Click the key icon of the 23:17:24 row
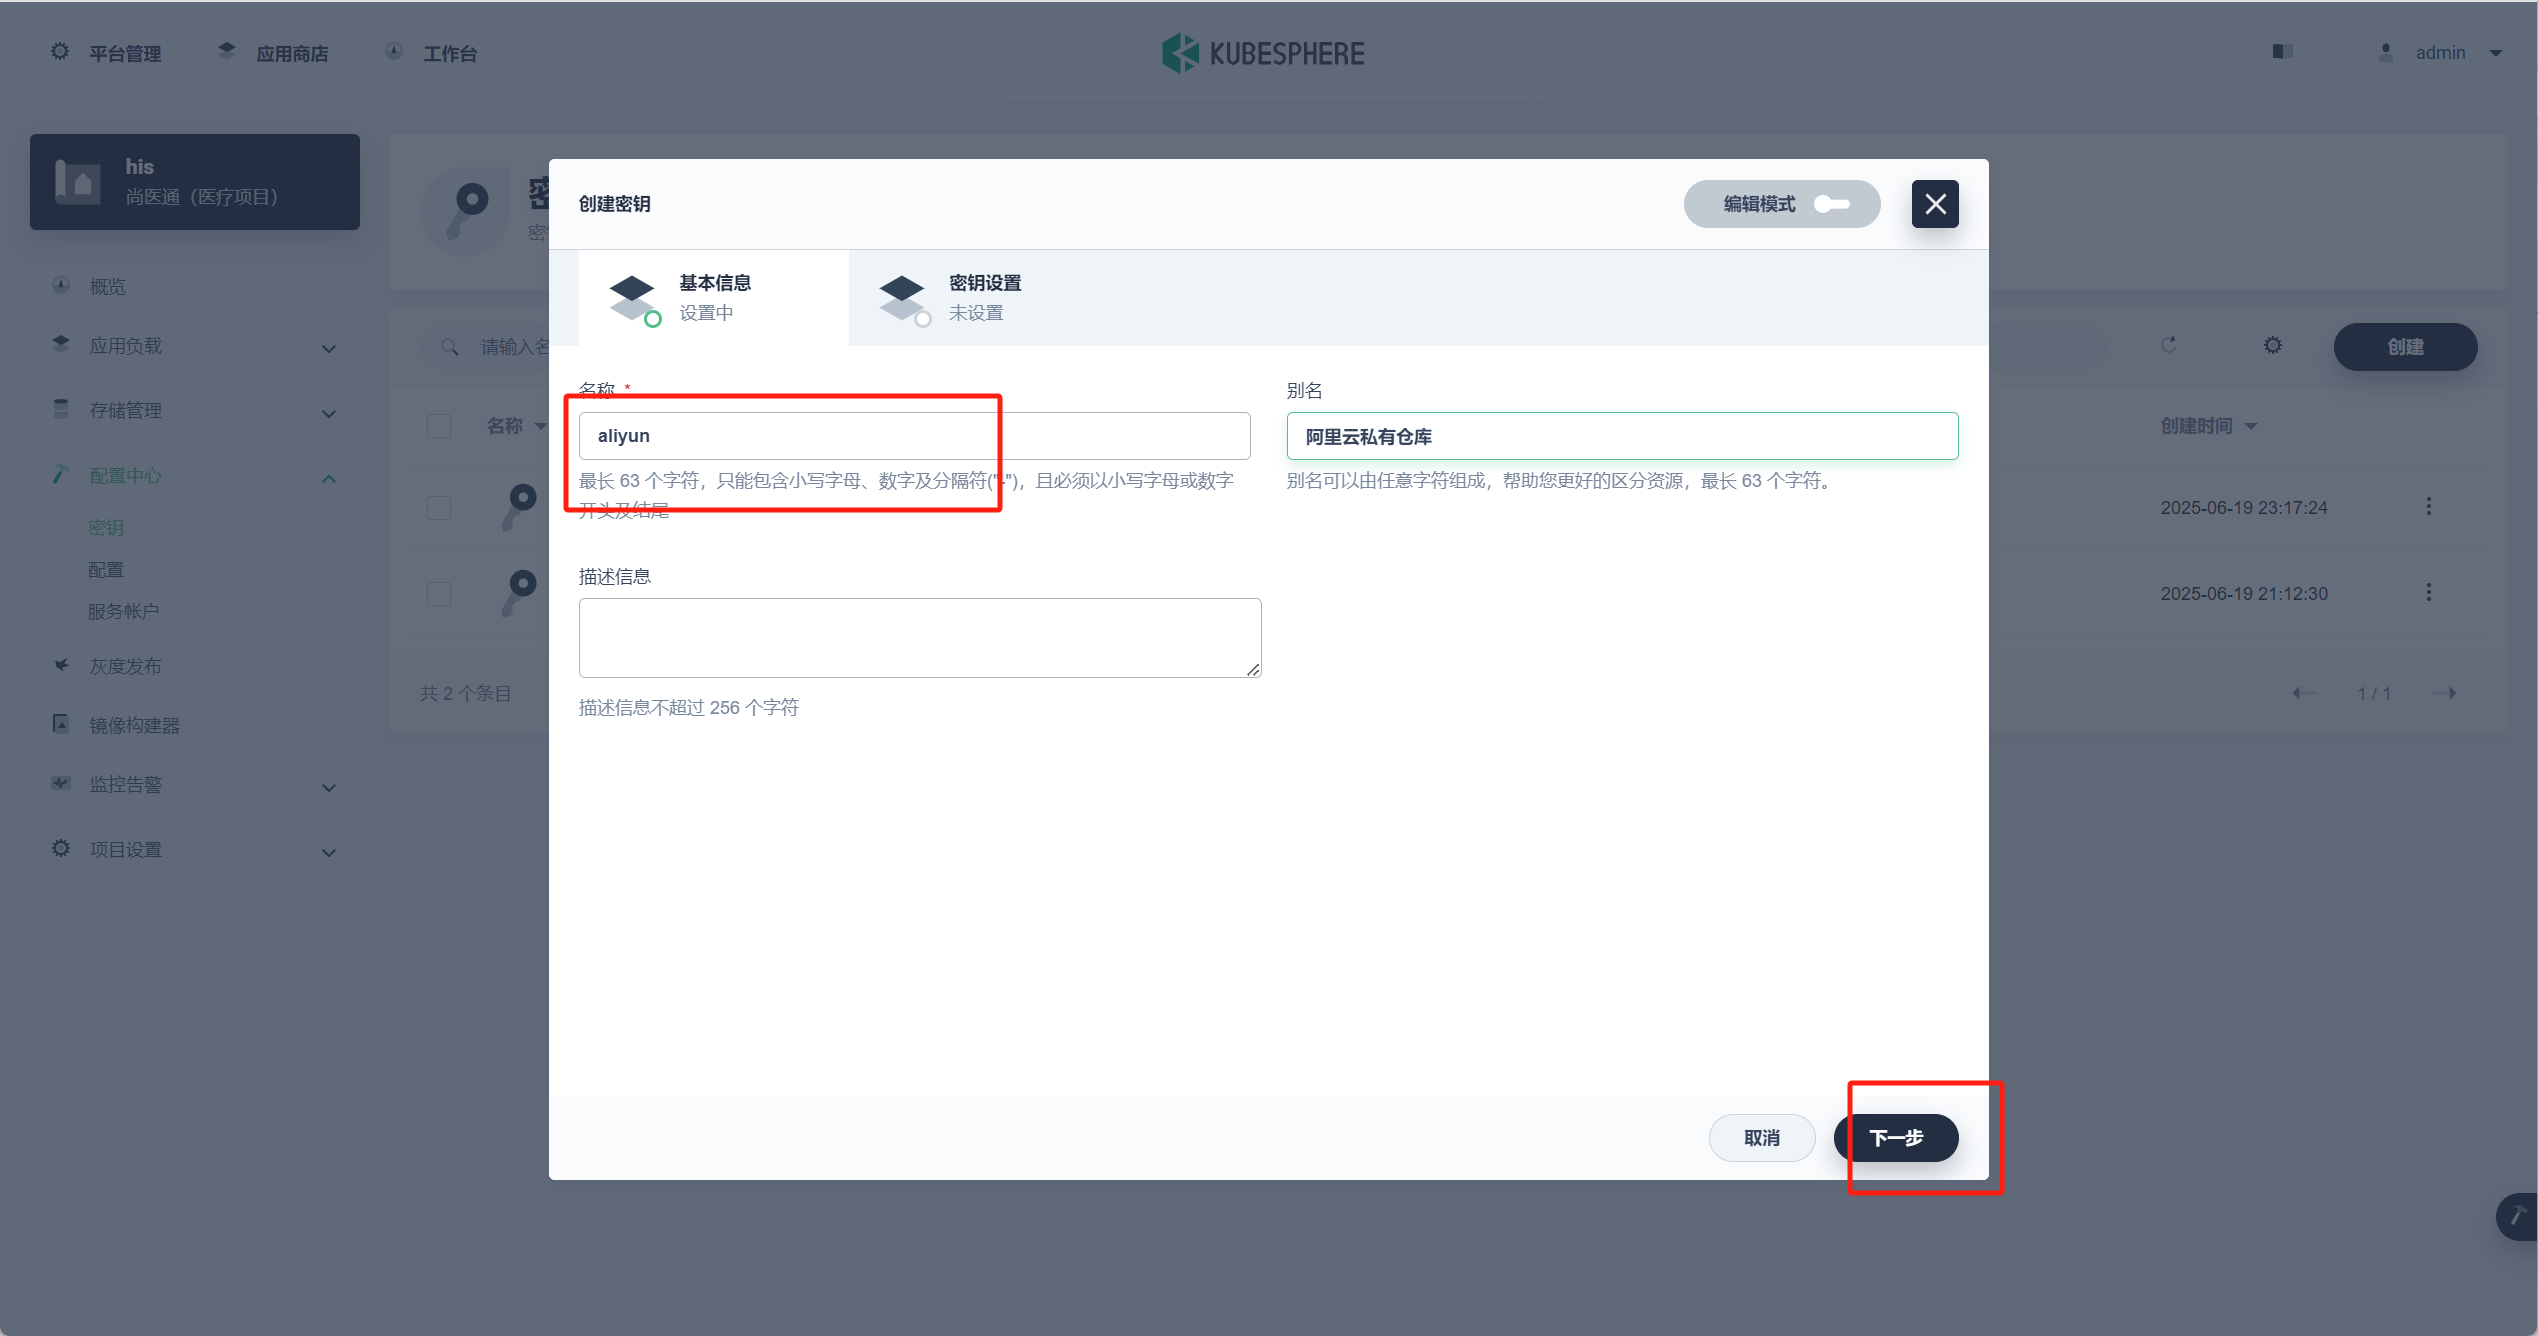This screenshot has height=1336, width=2538. point(520,506)
